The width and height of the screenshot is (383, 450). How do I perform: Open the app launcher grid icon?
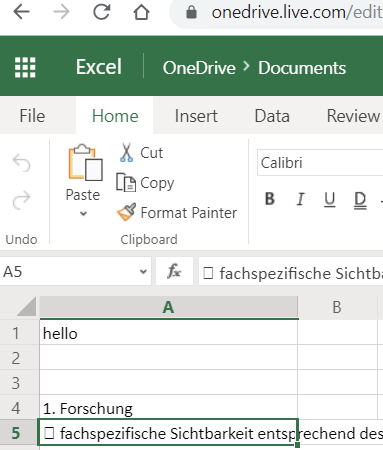(x=25, y=67)
